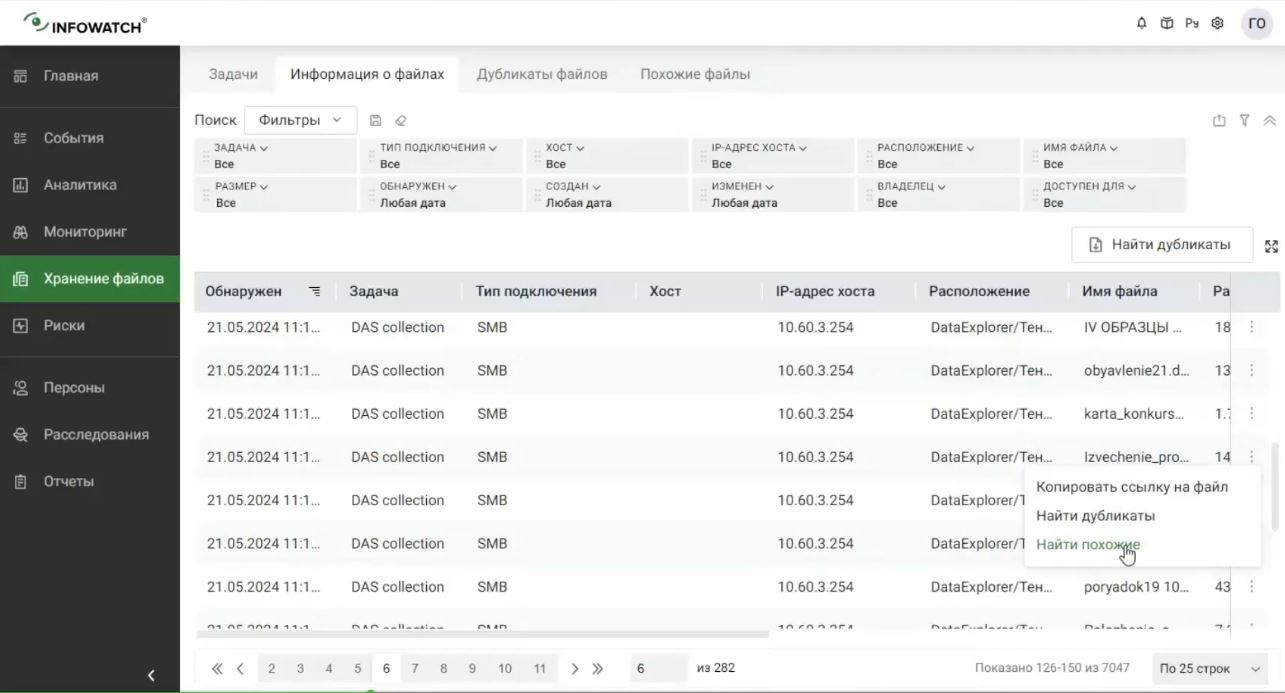
Task: Switch to the Дубликаты файлов tab
Action: 541,74
